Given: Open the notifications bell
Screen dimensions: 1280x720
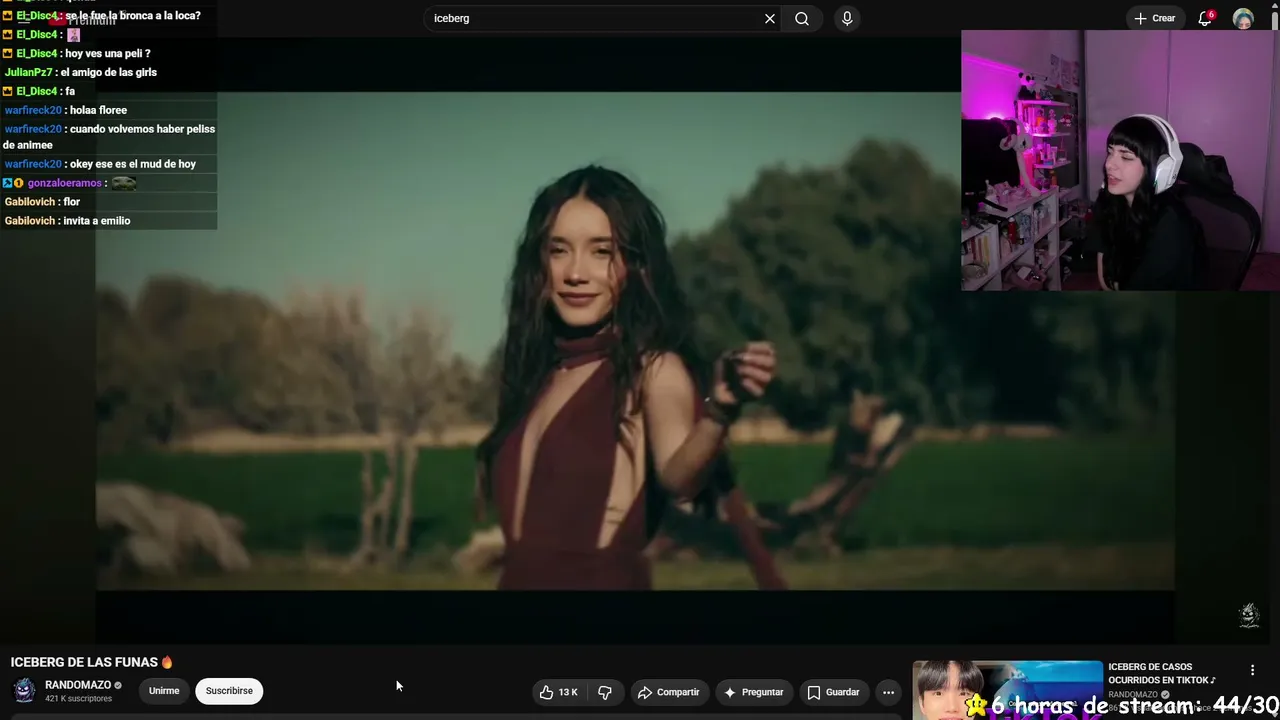Looking at the screenshot, I should pos(1205,18).
